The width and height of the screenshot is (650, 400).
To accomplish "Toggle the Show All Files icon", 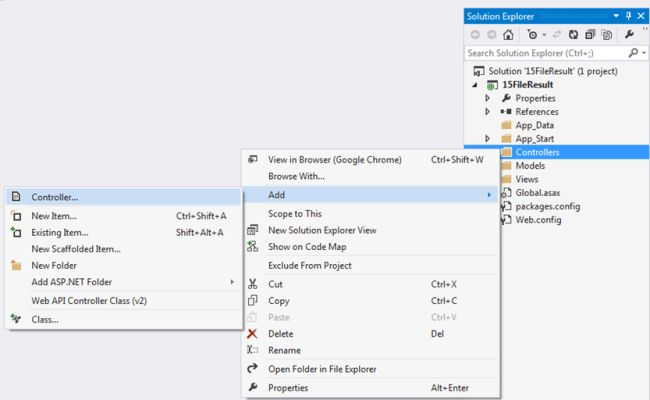I will pyautogui.click(x=607, y=35).
